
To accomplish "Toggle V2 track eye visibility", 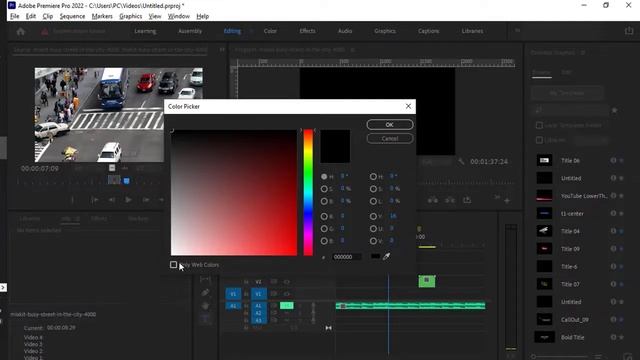I will [287, 282].
